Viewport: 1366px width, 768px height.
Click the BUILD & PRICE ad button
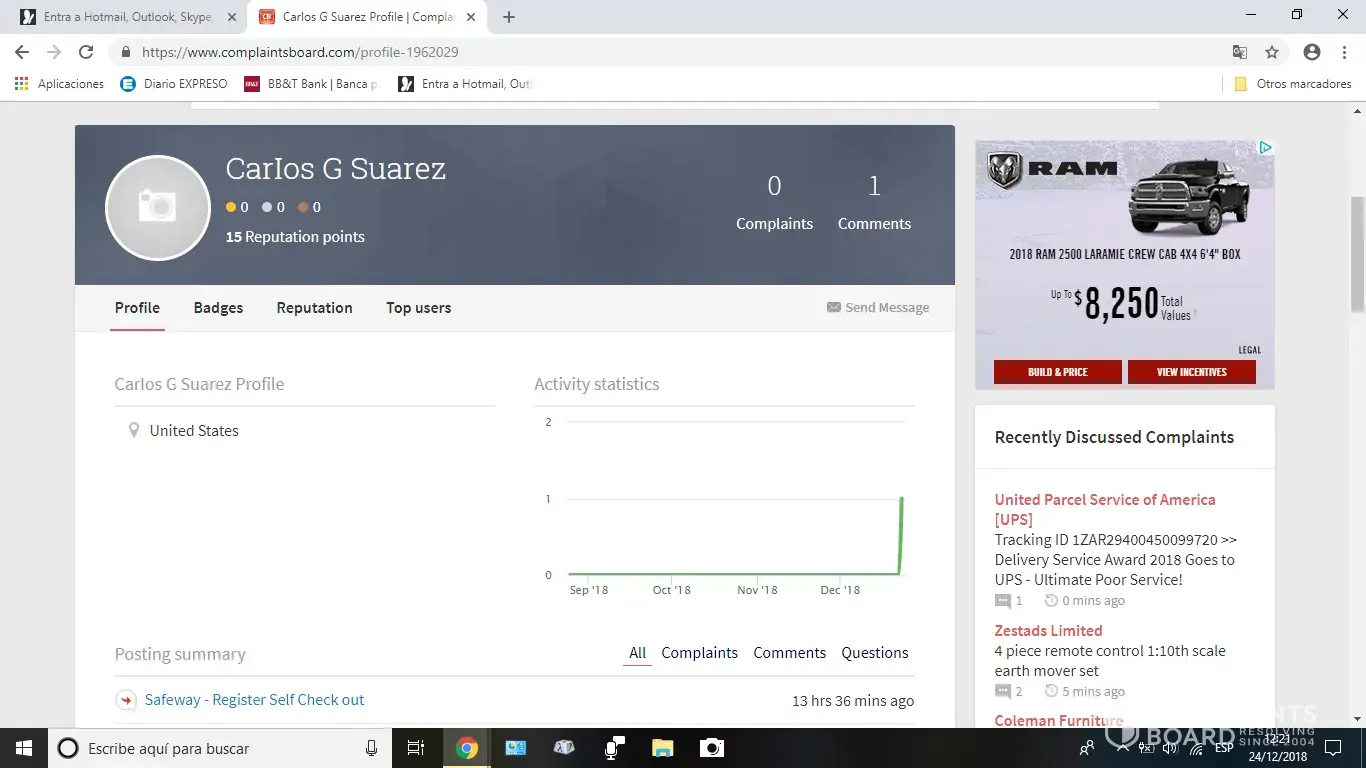1057,372
